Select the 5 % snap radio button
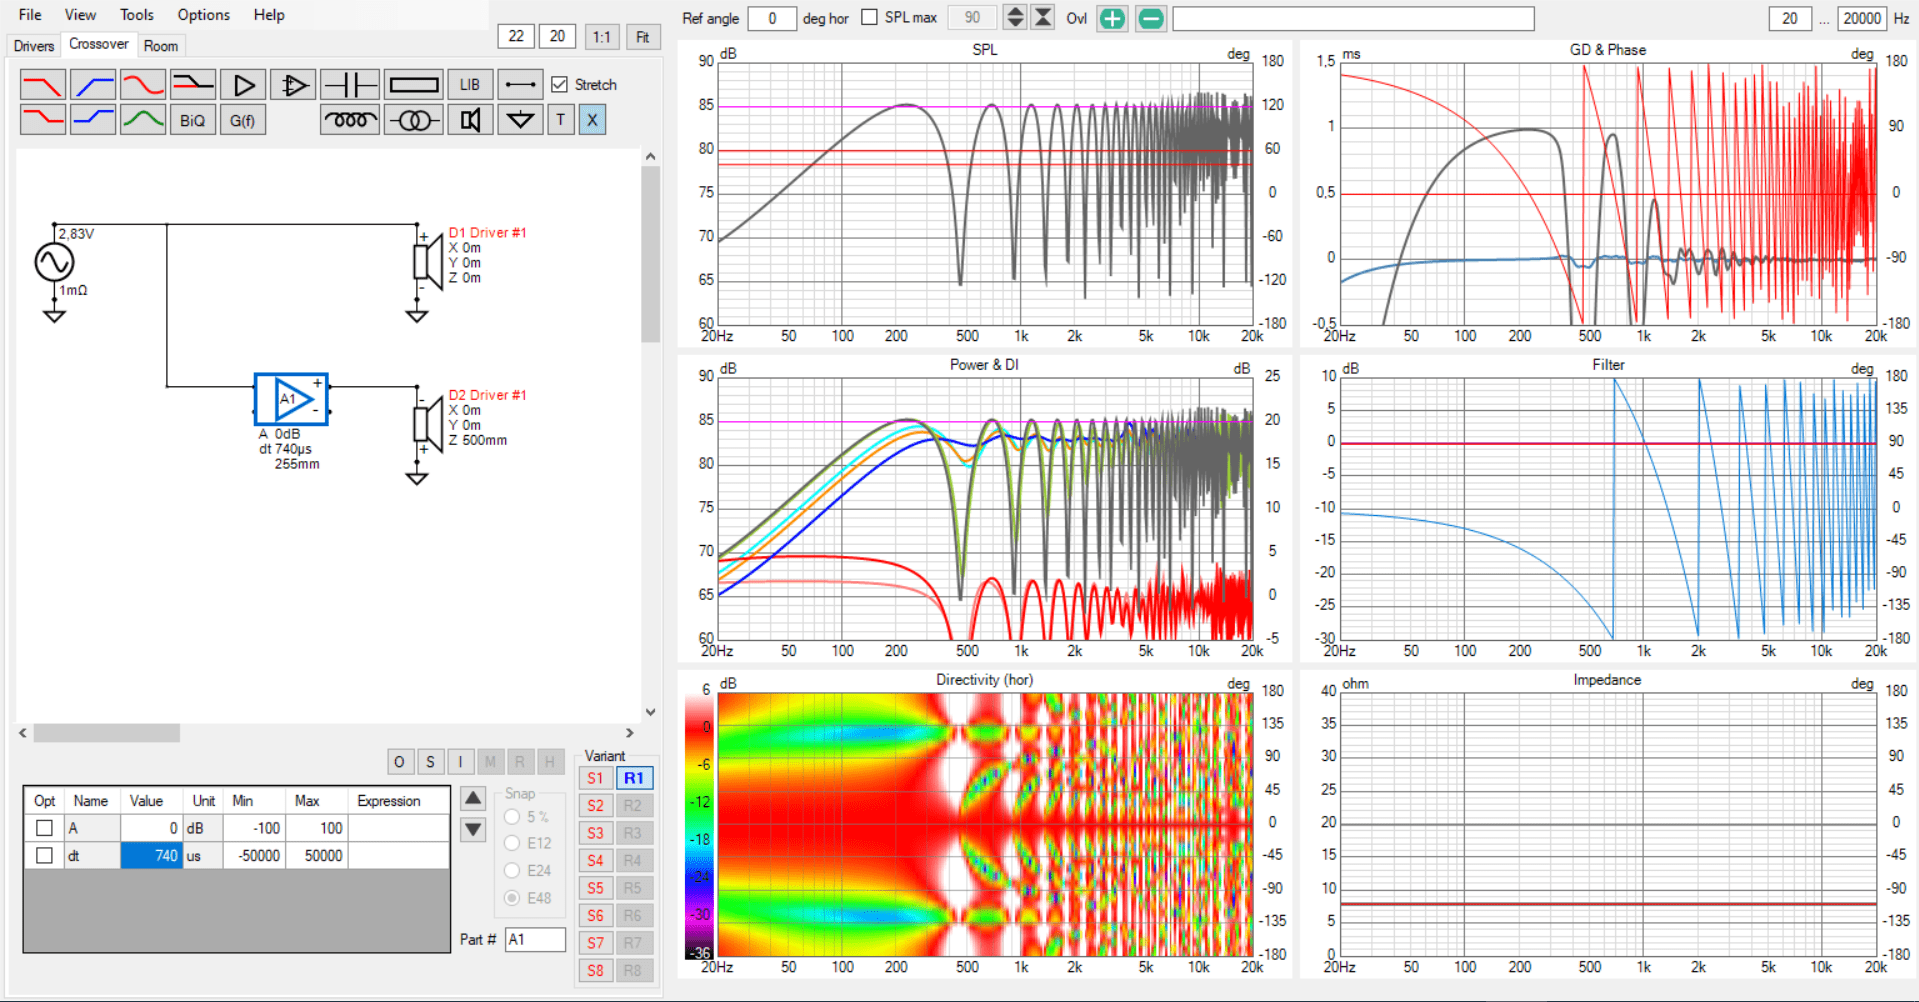 click(512, 816)
